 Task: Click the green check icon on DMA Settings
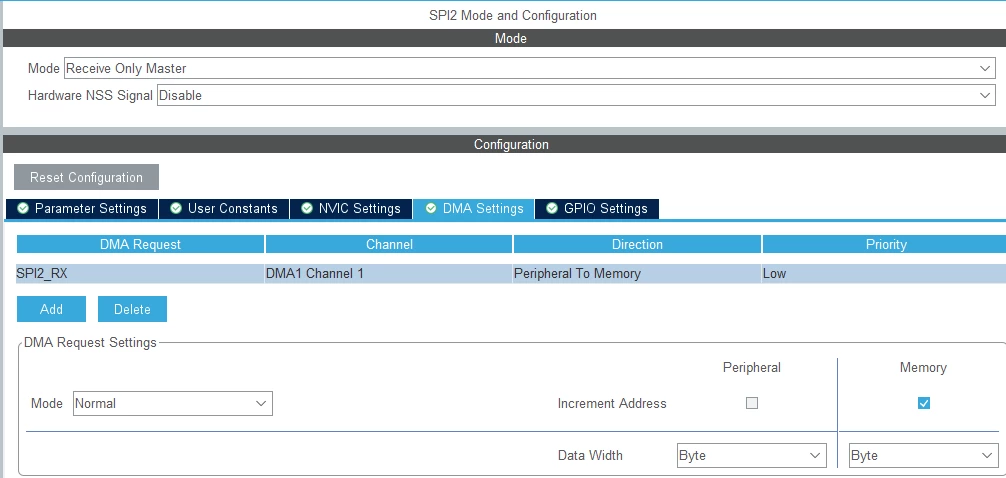pyautogui.click(x=431, y=209)
